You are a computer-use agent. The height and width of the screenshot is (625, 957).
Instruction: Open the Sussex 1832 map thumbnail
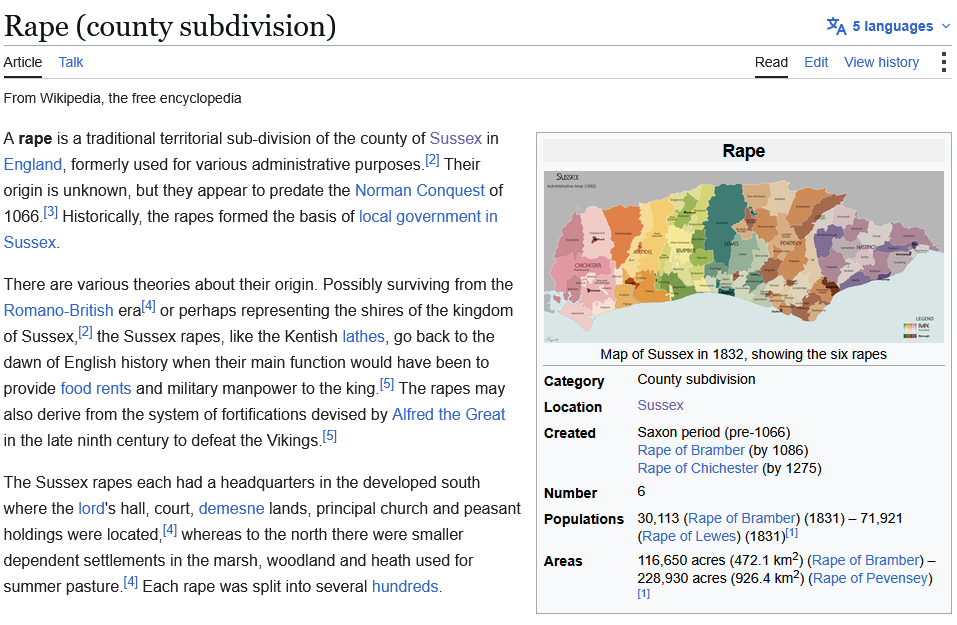[743, 257]
